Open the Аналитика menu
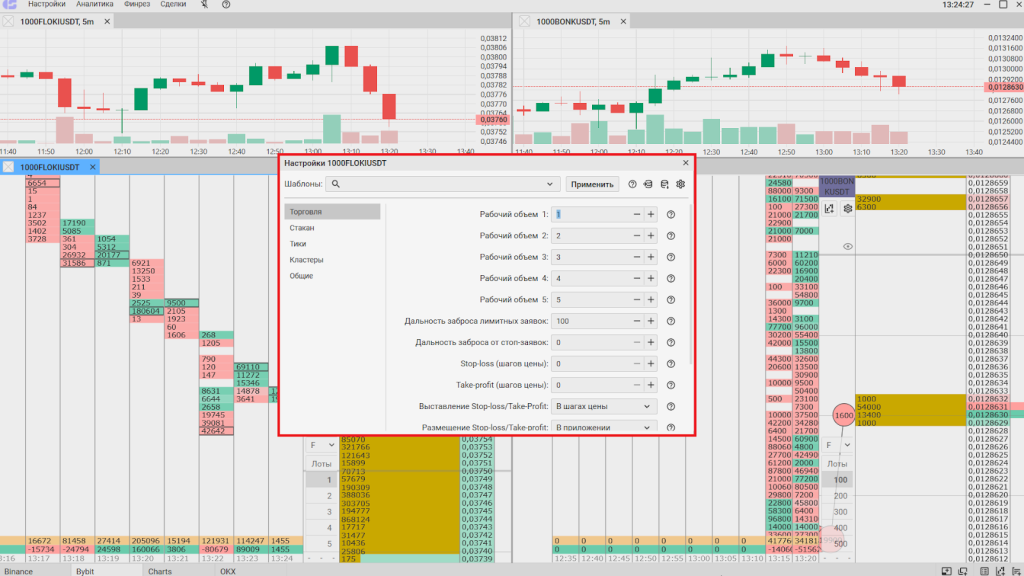The height and width of the screenshot is (576, 1024). 94,5
